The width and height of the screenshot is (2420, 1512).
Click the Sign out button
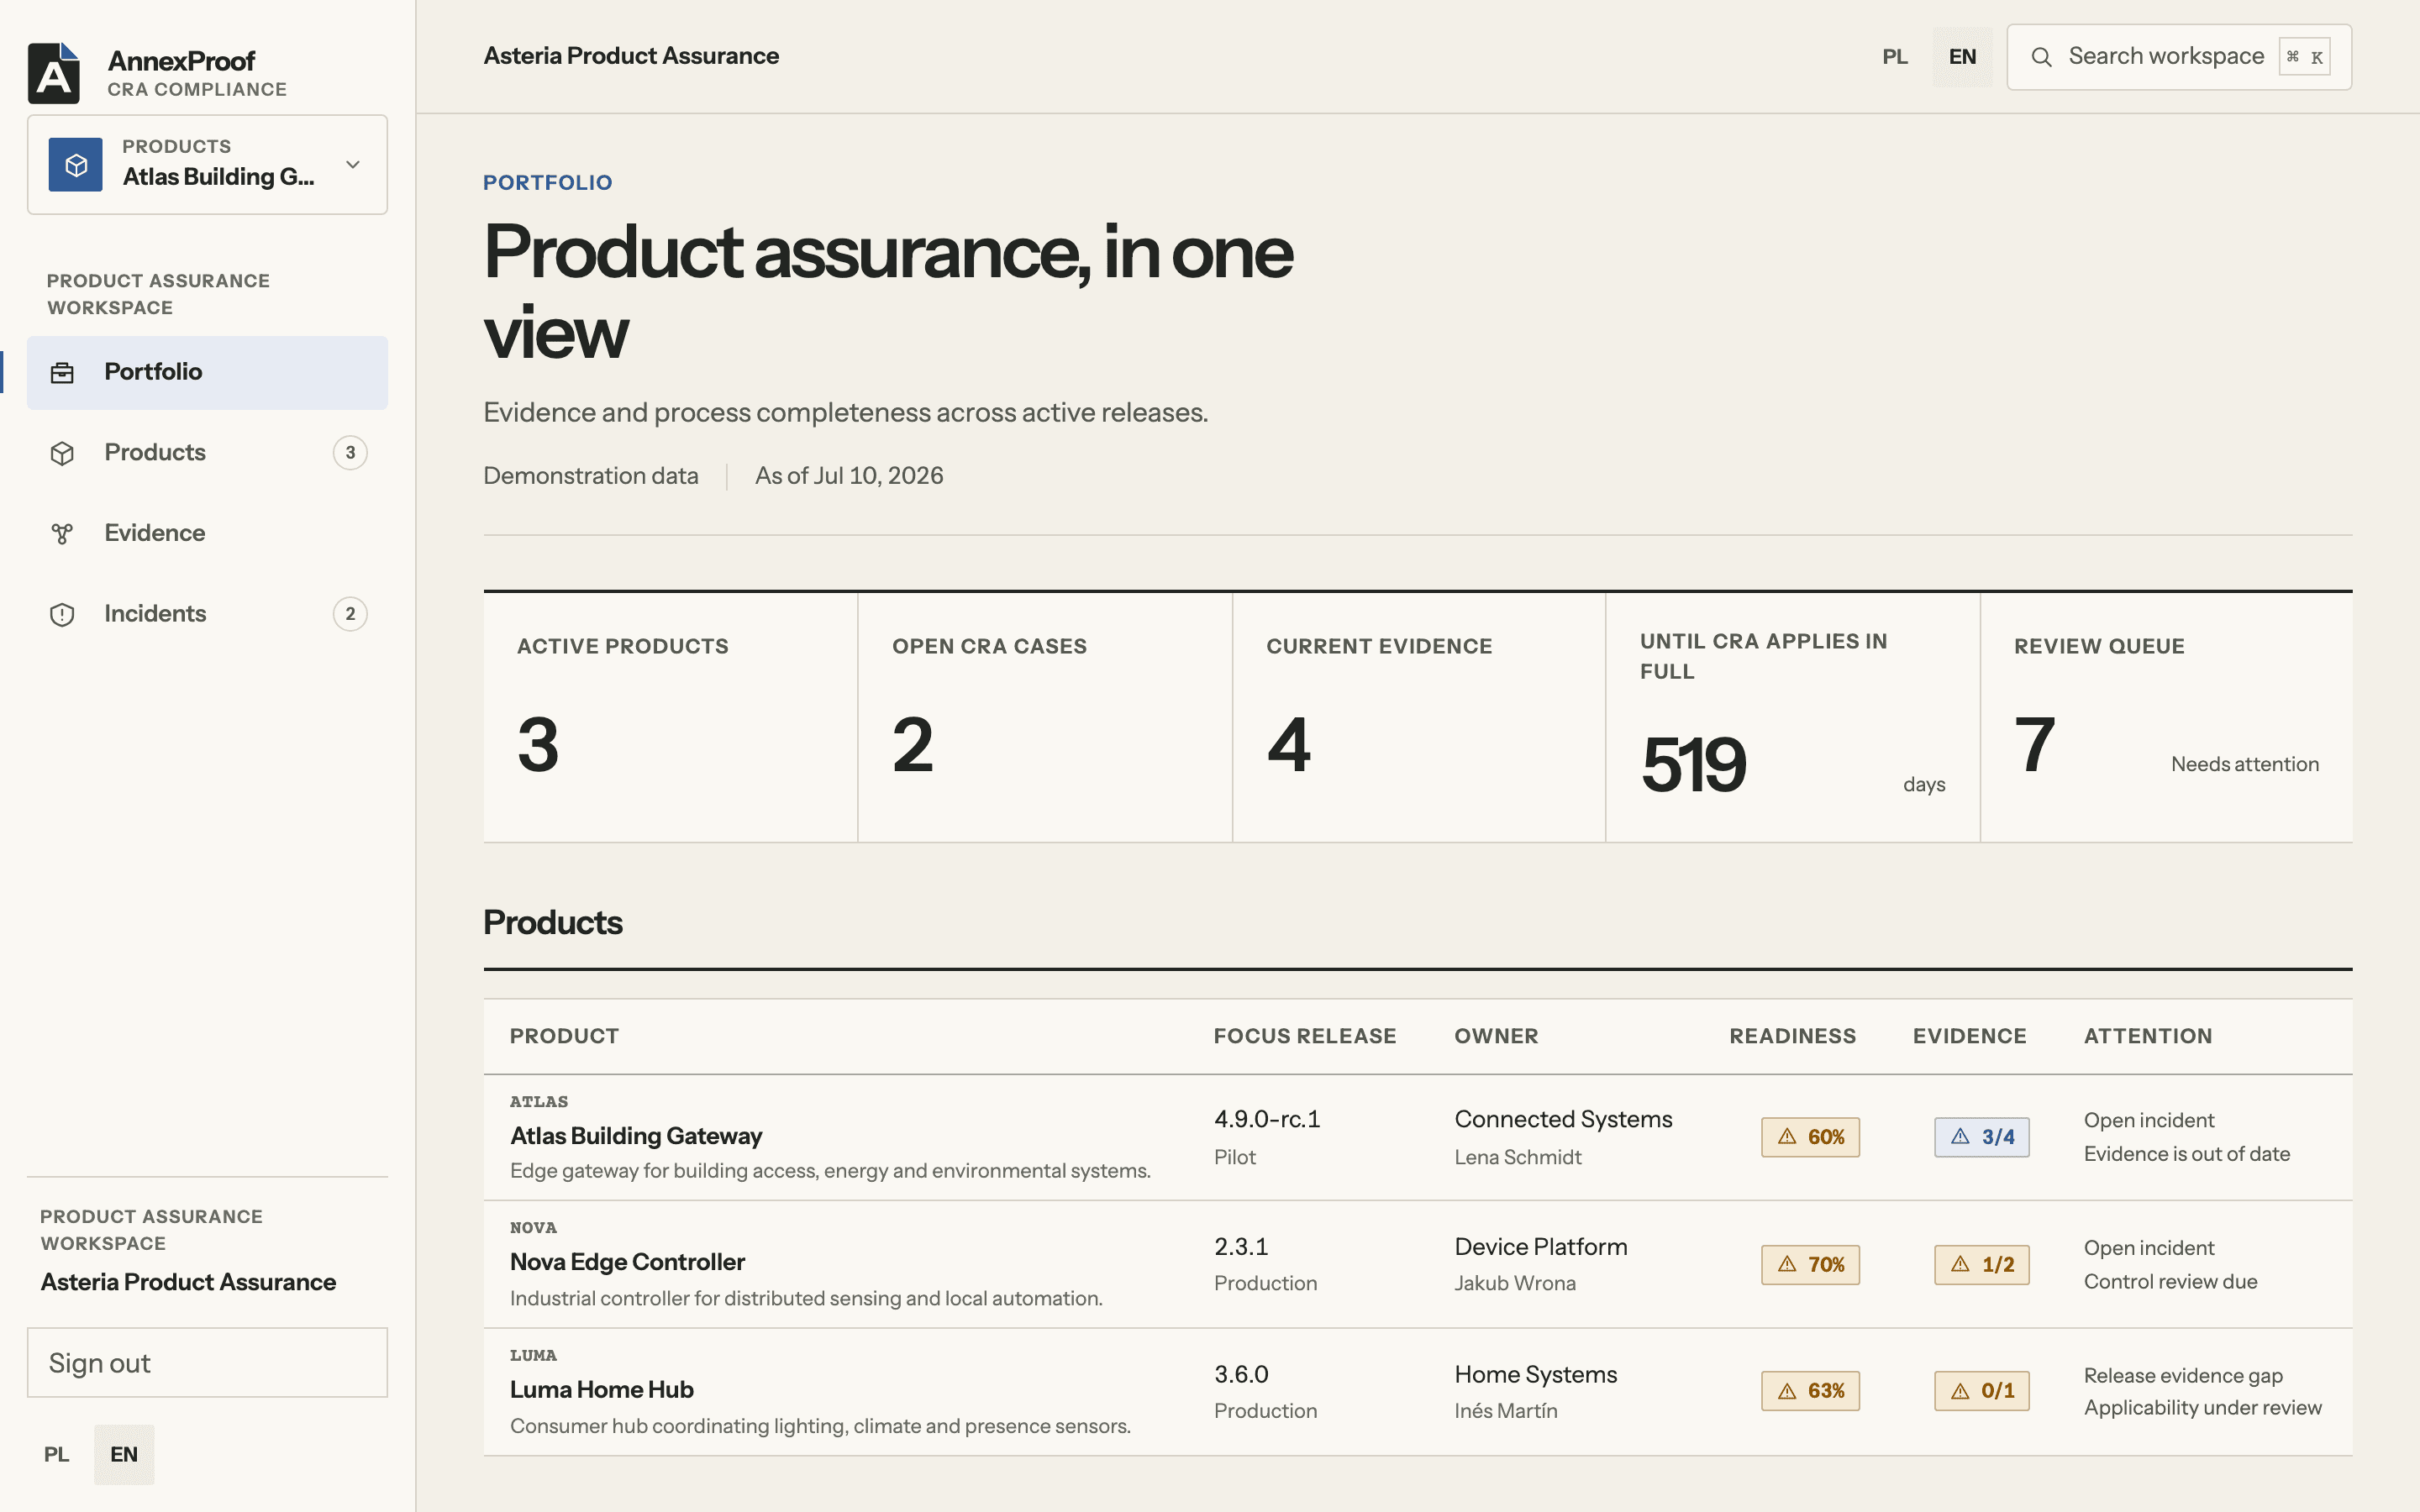pos(207,1363)
